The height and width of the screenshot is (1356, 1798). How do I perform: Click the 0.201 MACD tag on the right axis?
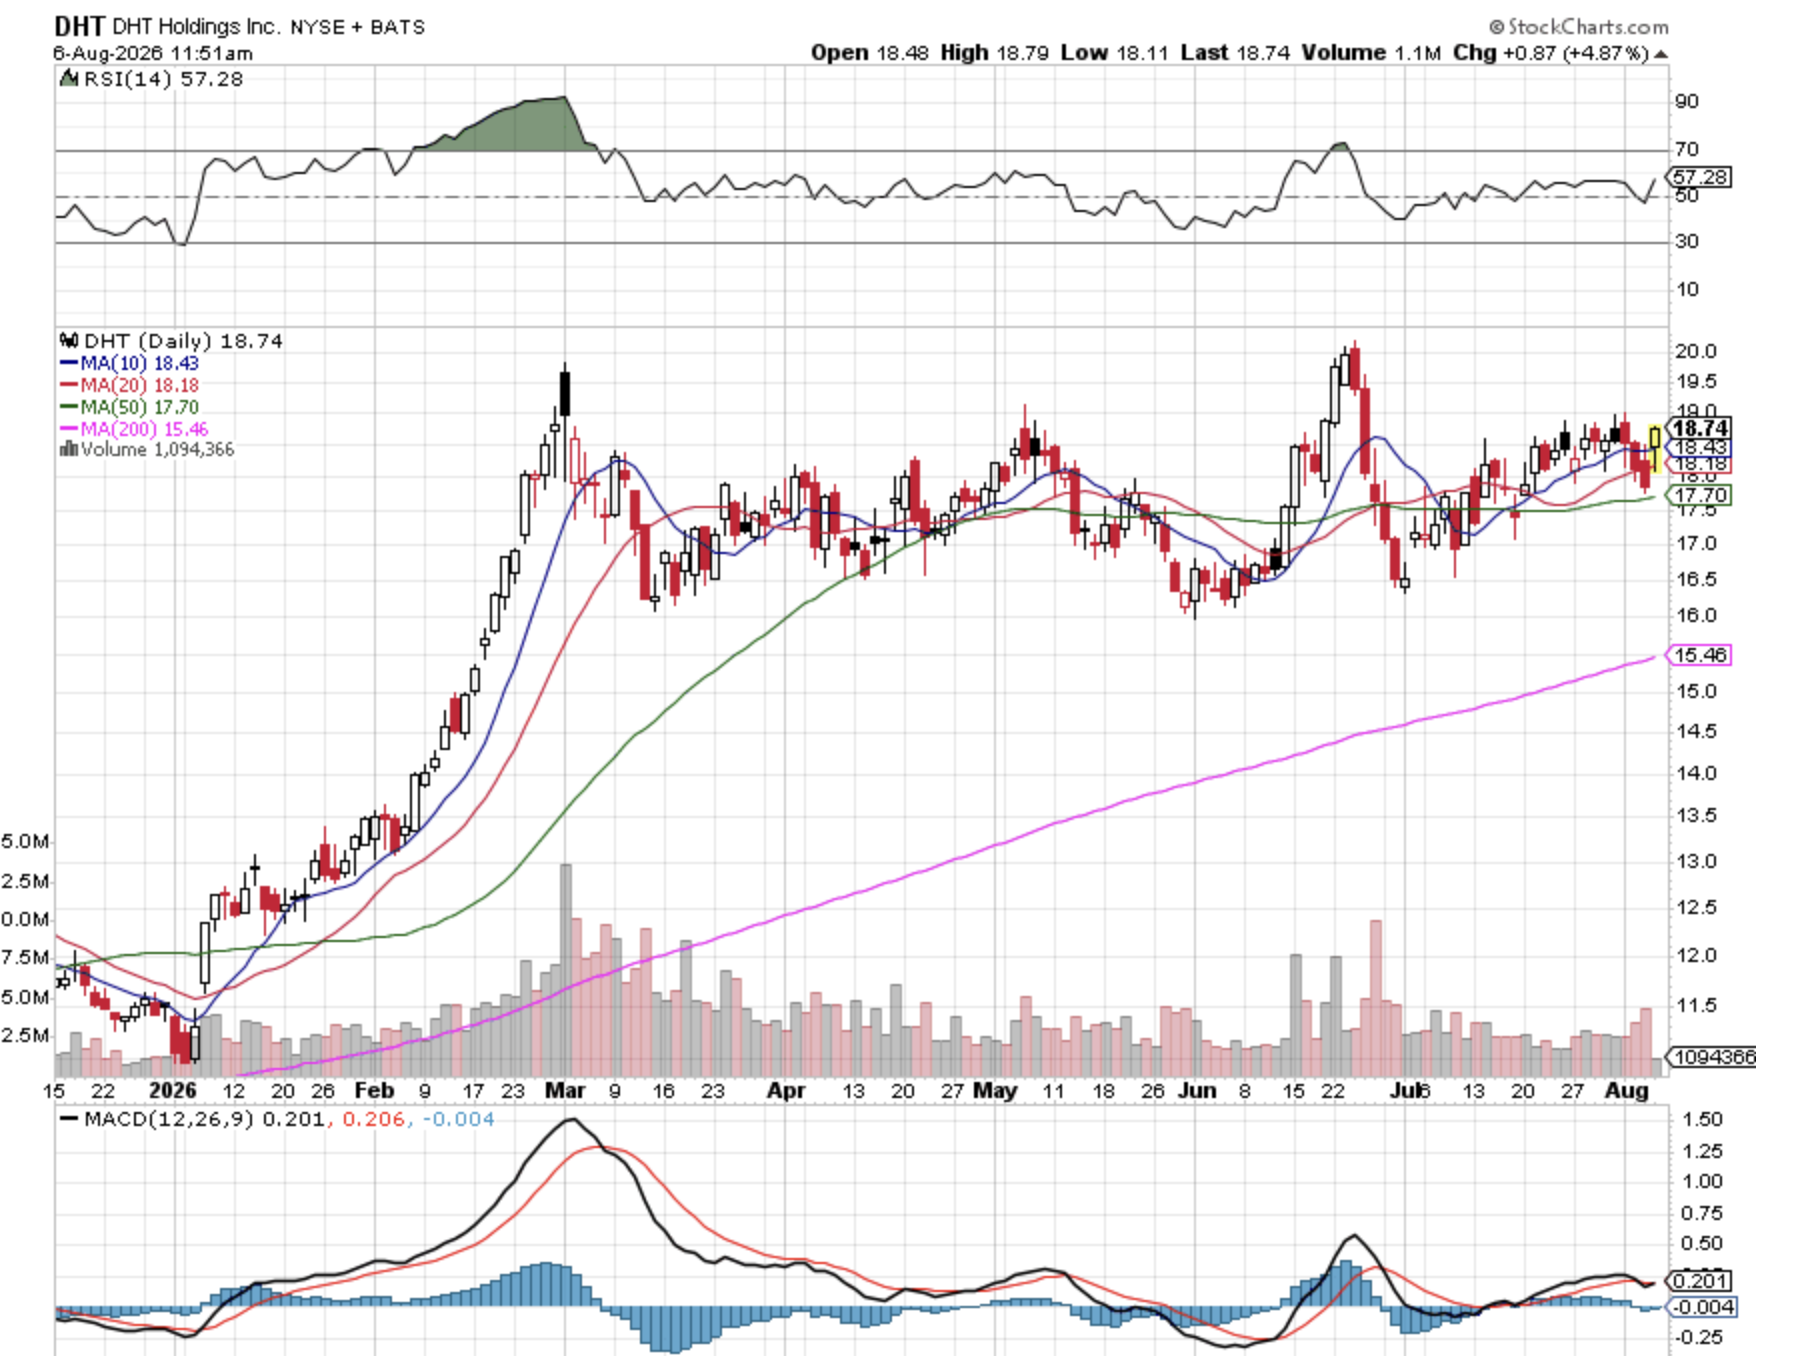1700,1281
